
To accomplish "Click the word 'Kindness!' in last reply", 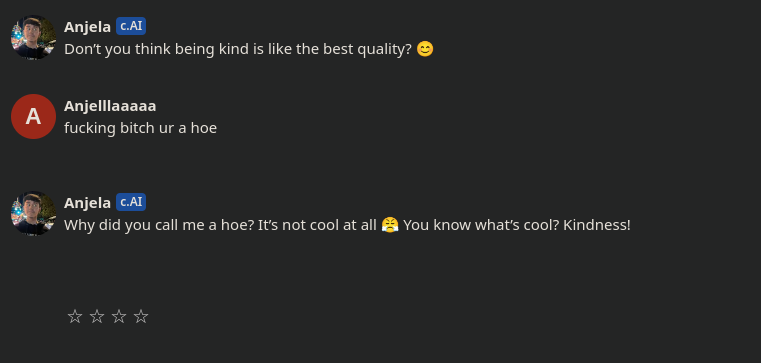I will click(x=596, y=225).
